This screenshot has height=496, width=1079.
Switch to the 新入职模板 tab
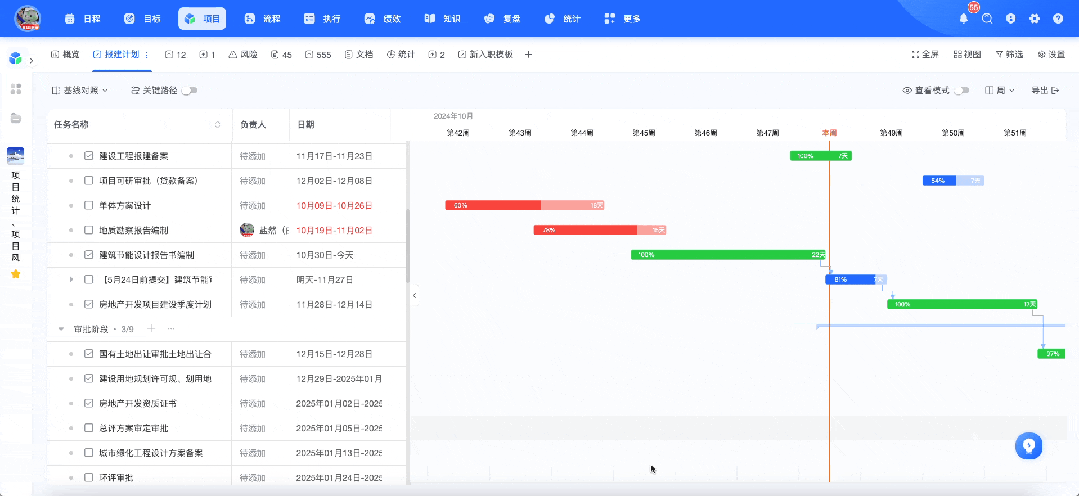point(485,54)
